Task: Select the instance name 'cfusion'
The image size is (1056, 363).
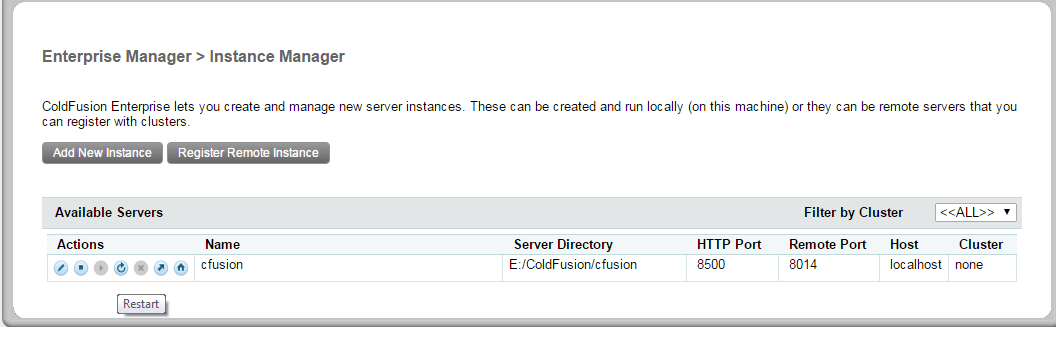Action: tap(222, 265)
